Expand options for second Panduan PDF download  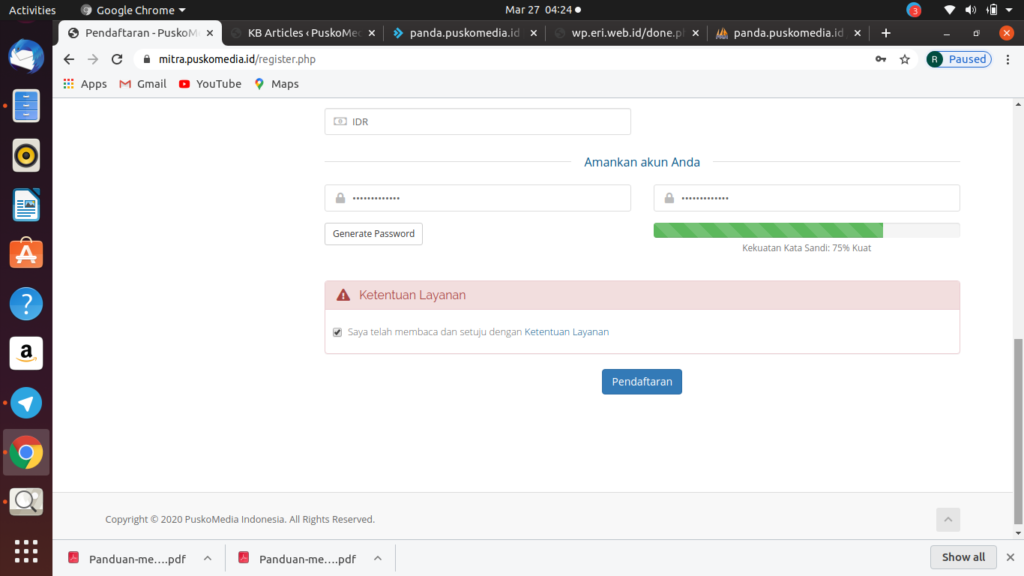(377, 558)
